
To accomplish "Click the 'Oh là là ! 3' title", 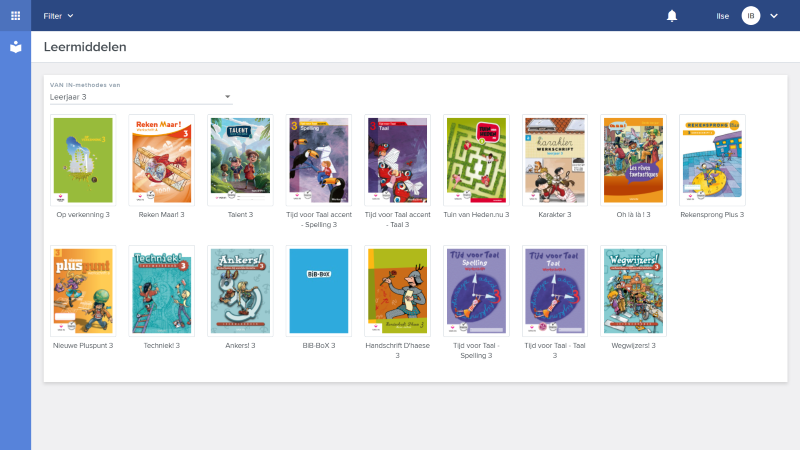I will coord(633,215).
